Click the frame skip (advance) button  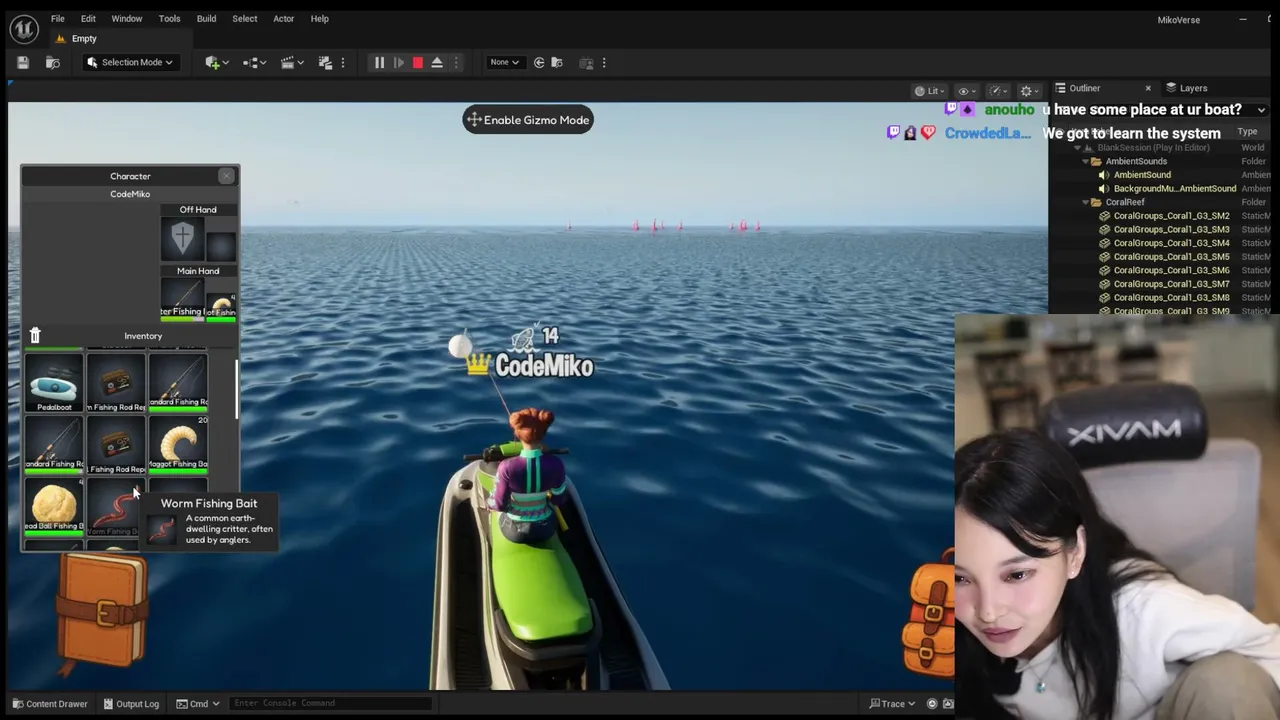pyautogui.click(x=398, y=63)
